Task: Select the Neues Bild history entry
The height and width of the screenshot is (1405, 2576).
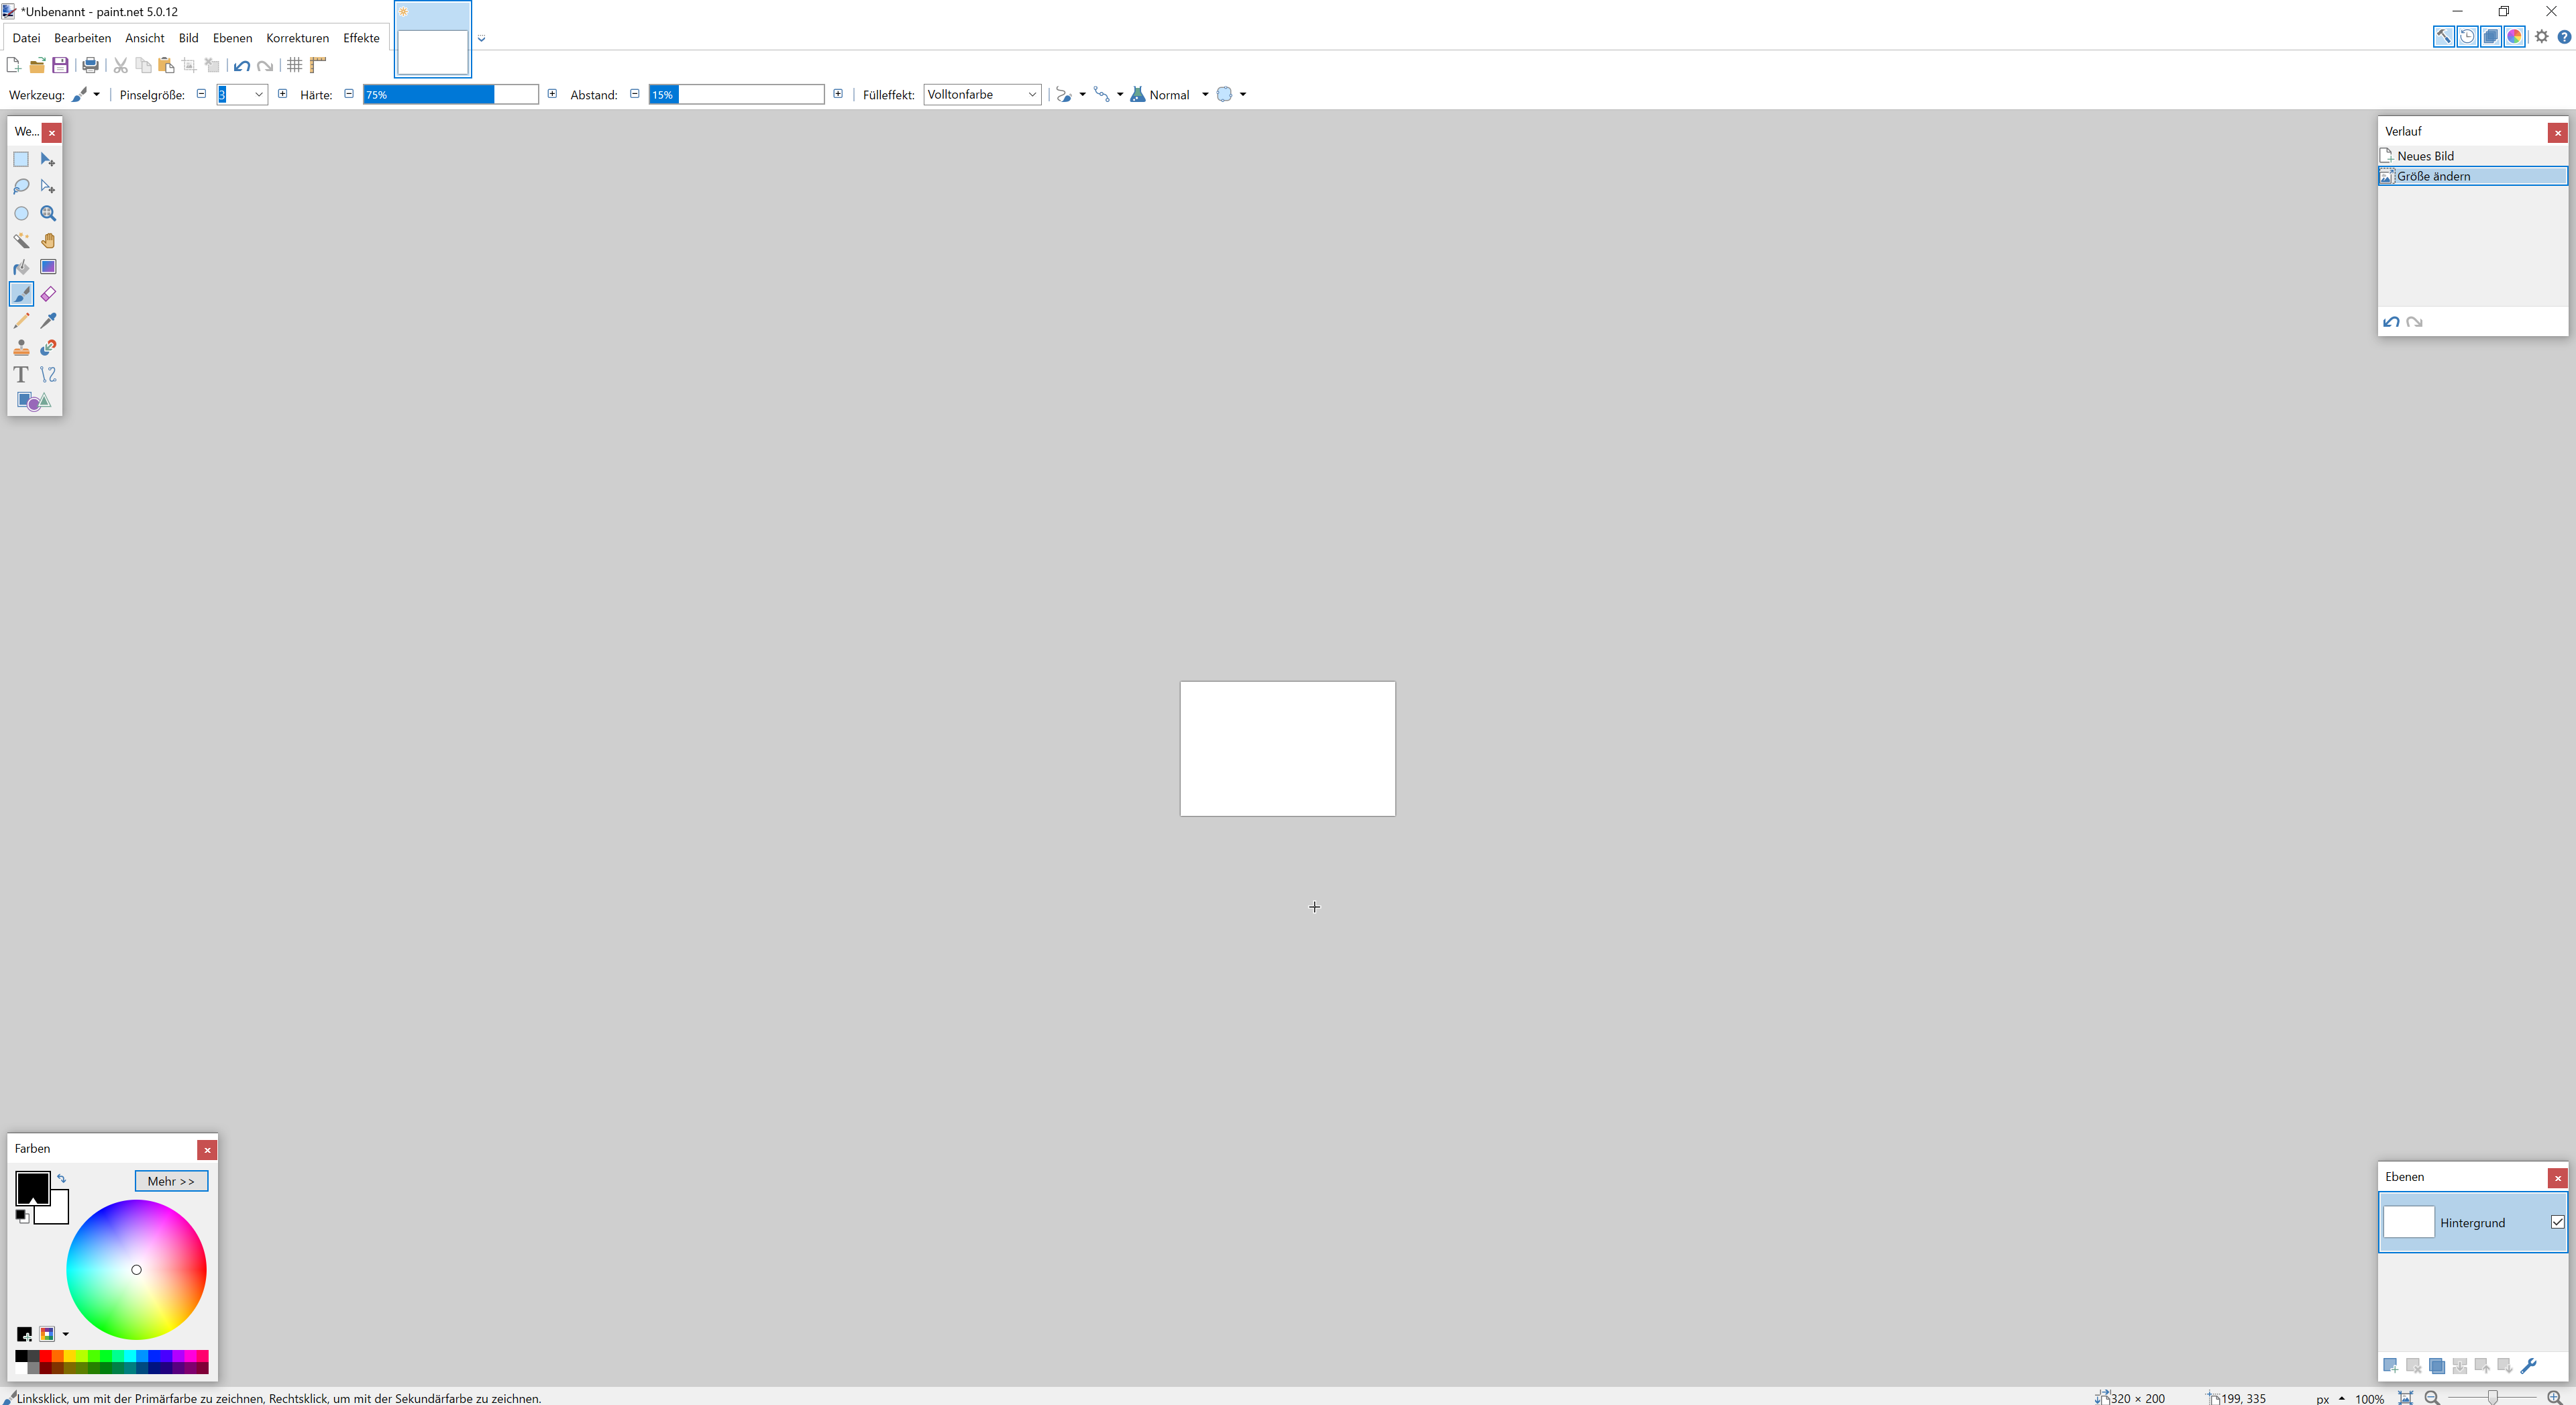Action: [x=2425, y=156]
